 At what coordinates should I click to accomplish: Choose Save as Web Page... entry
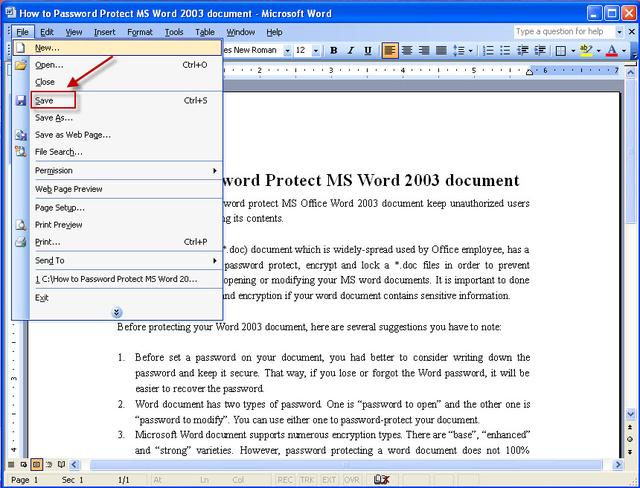[x=118, y=135]
